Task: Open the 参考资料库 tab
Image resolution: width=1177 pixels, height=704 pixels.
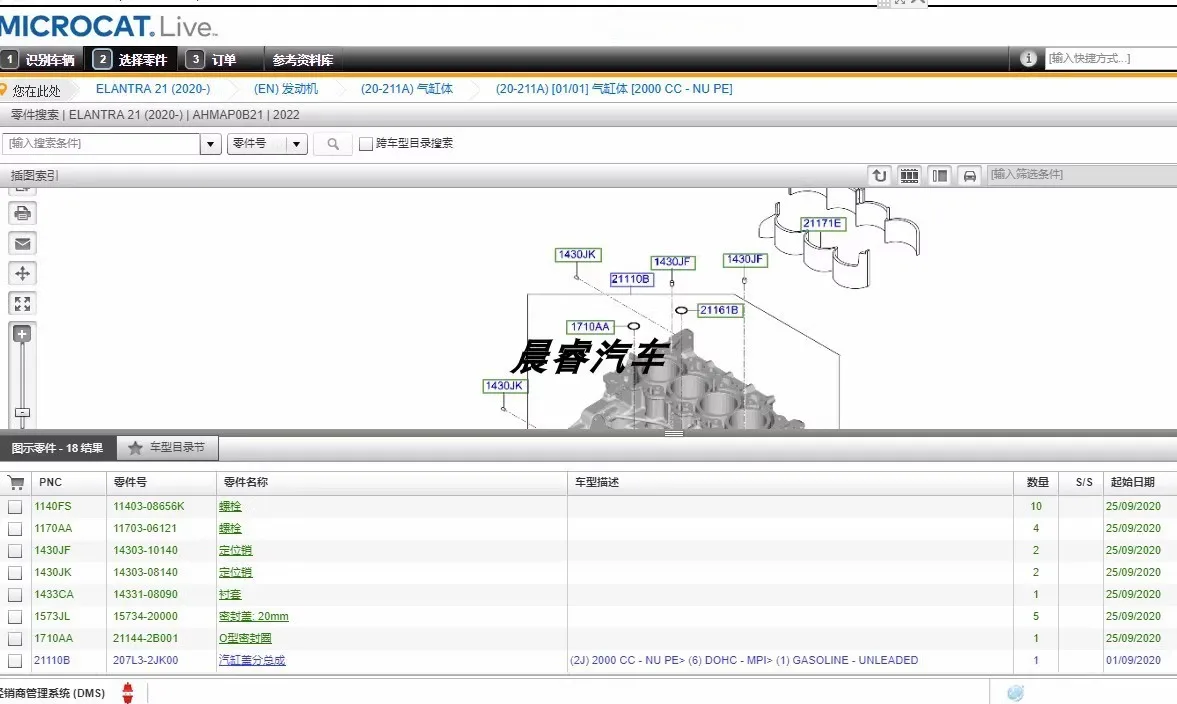Action: point(303,59)
